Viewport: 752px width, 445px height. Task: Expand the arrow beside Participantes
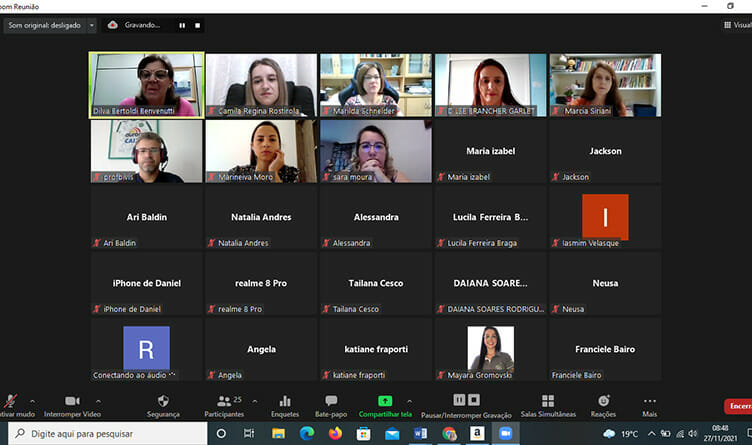254,400
